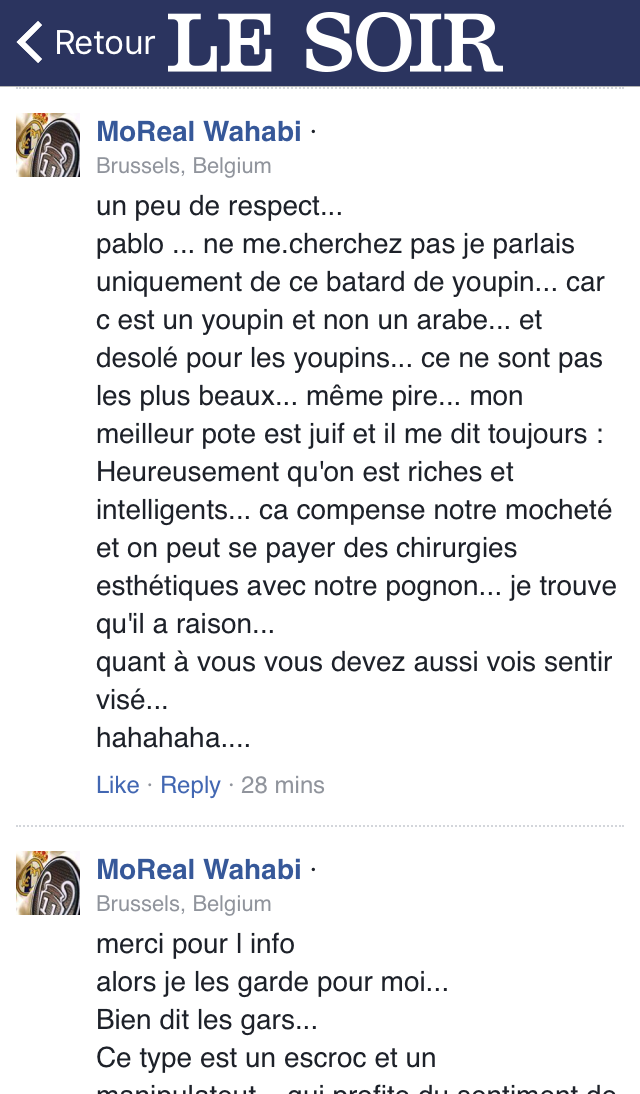Select the 28 mins timestamp
The height and width of the screenshot is (1094, 640).
283,785
